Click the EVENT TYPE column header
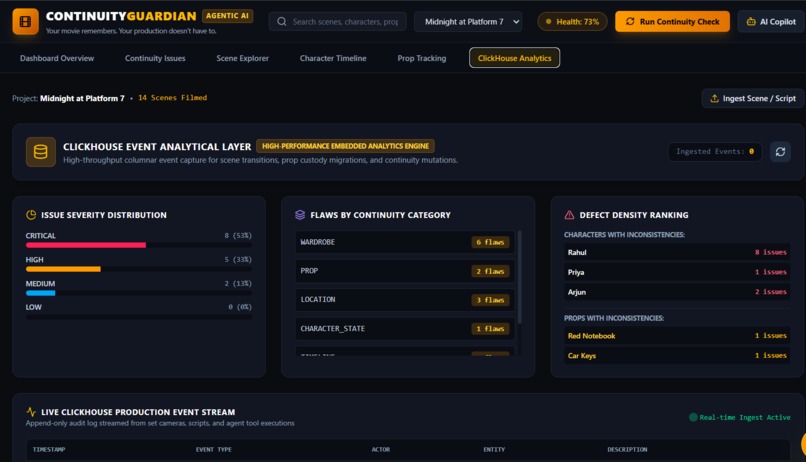This screenshot has width=806, height=462. 213,450
